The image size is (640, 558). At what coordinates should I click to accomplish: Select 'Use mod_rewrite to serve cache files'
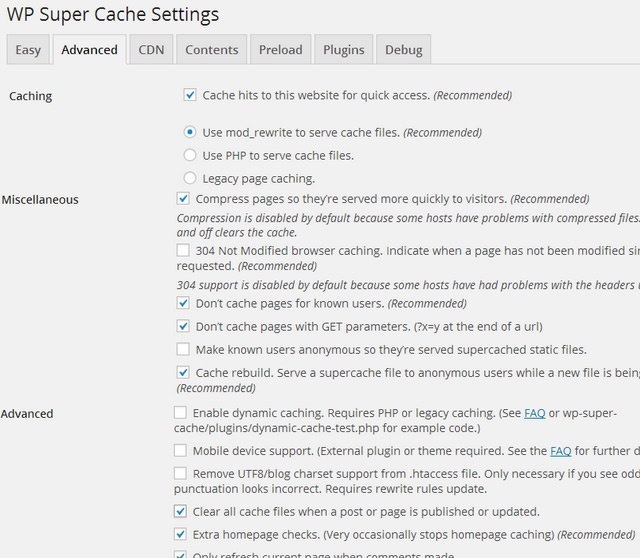point(190,132)
